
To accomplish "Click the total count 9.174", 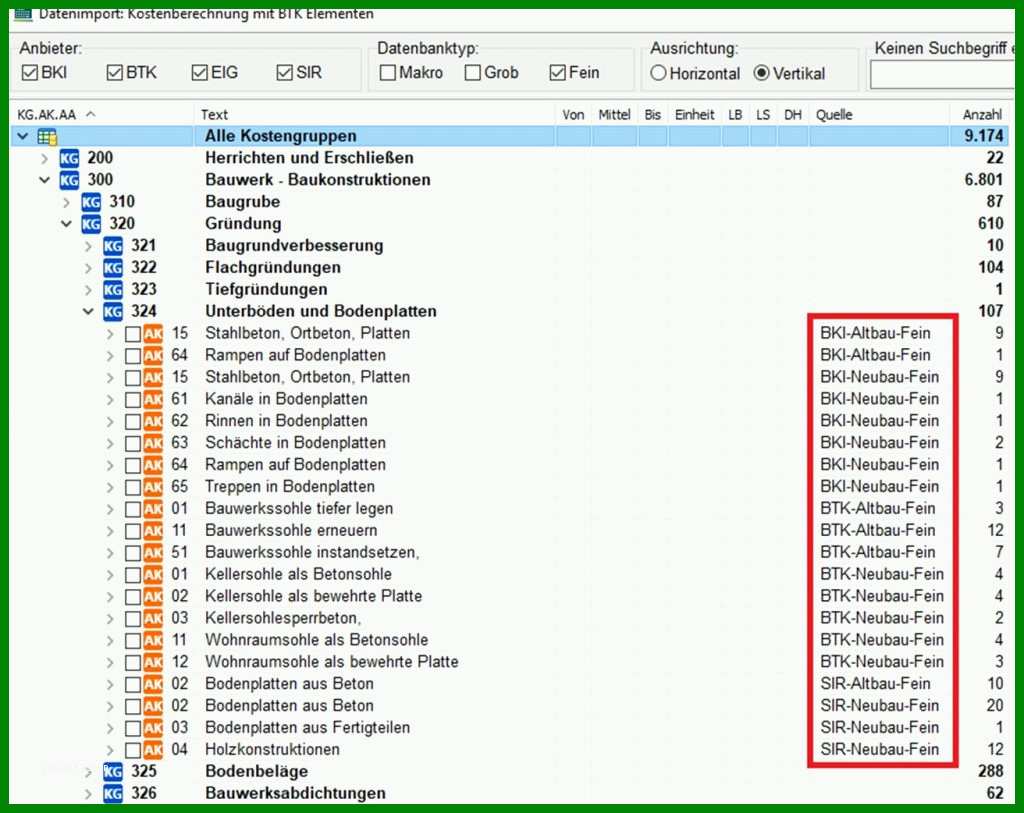I will (984, 136).
